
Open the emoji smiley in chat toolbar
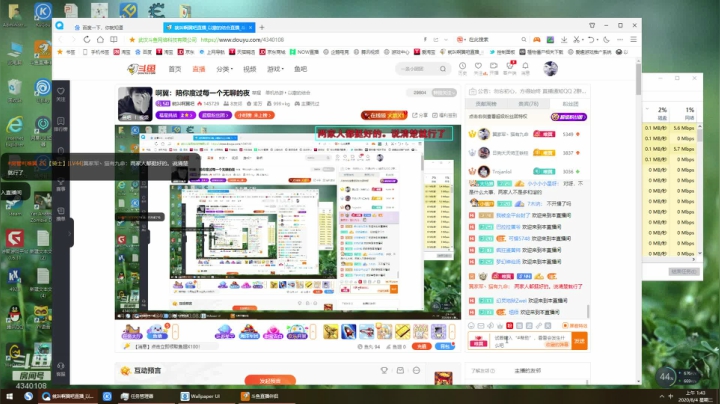tap(471, 325)
